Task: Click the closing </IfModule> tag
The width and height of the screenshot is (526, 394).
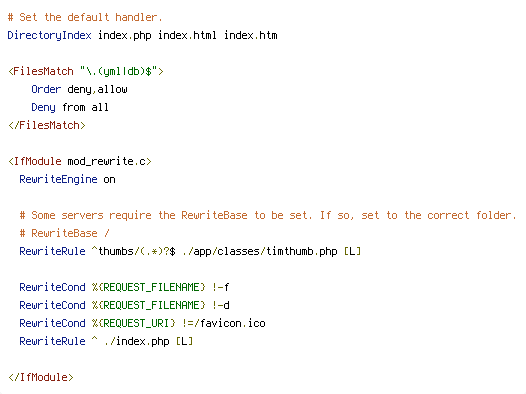Action: (x=41, y=377)
